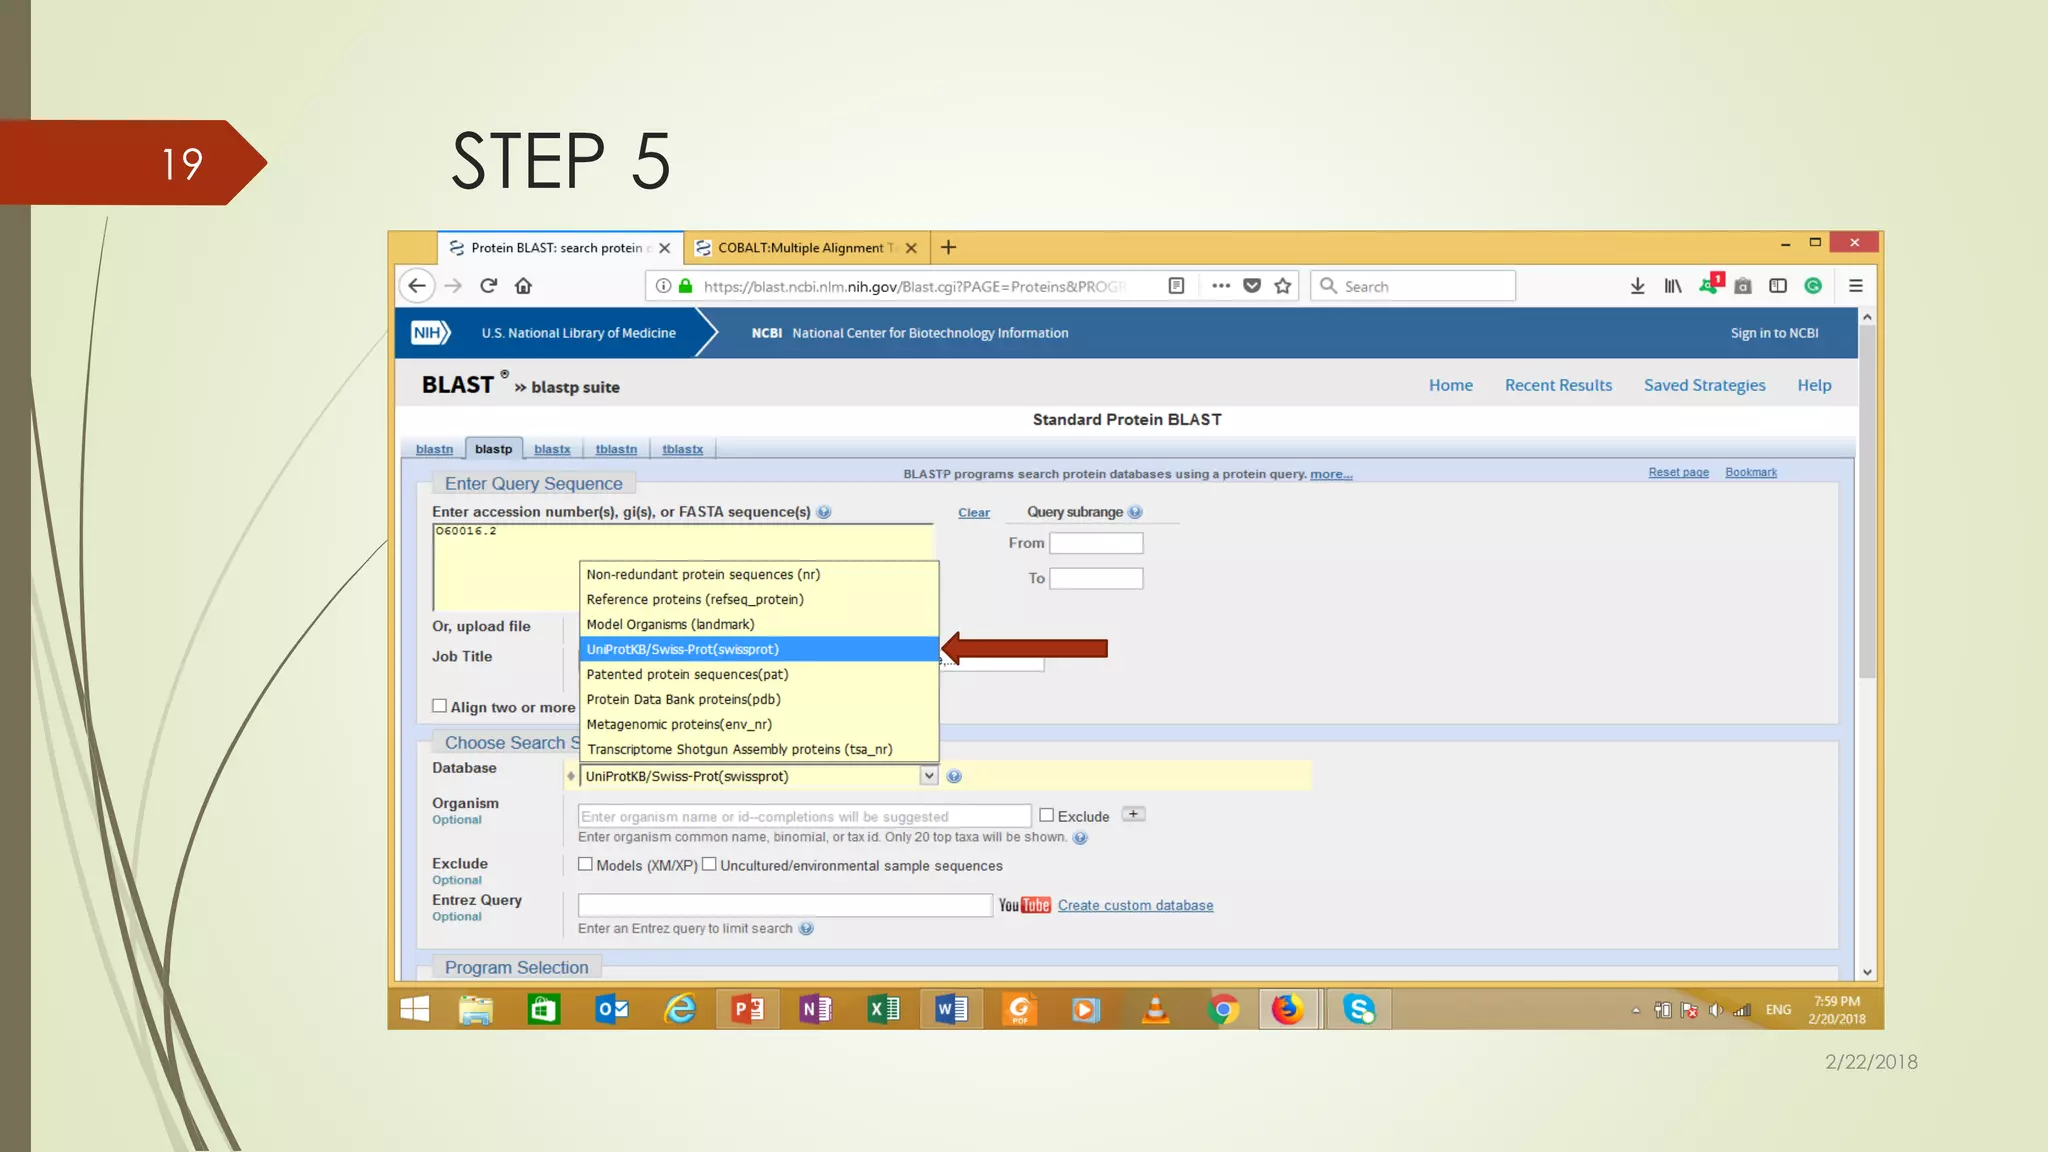
Task: Click the browser forward arrow
Action: (453, 286)
